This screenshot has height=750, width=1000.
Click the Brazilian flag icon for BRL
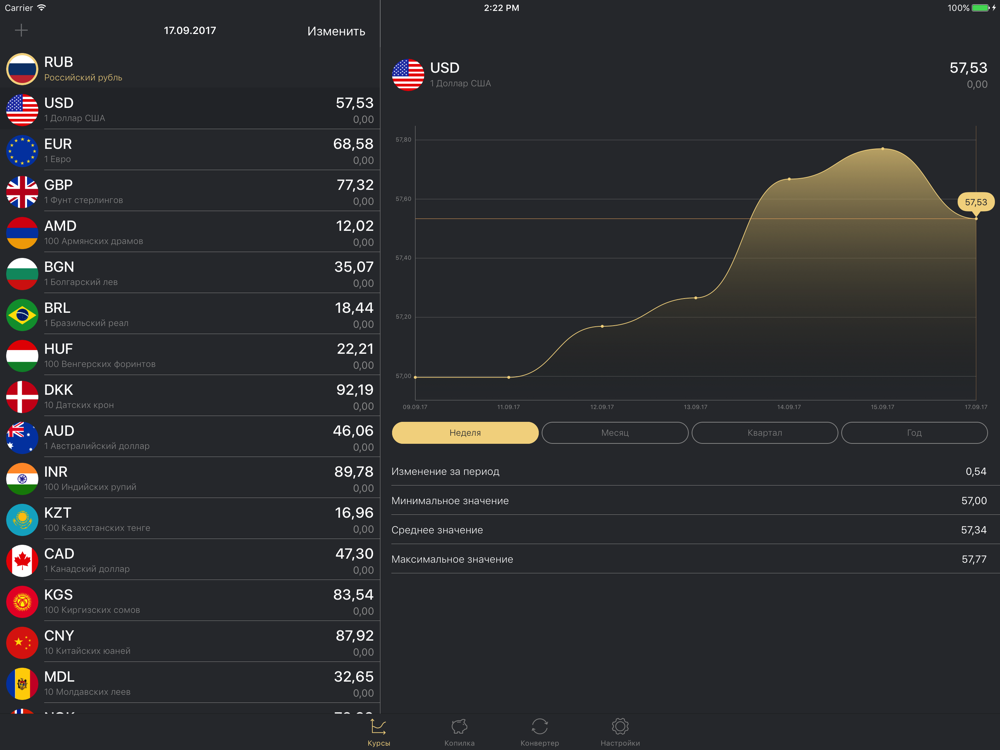pyautogui.click(x=22, y=315)
